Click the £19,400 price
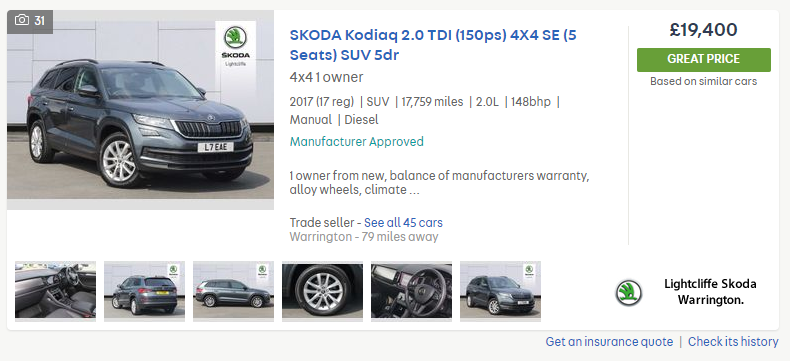 703,30
